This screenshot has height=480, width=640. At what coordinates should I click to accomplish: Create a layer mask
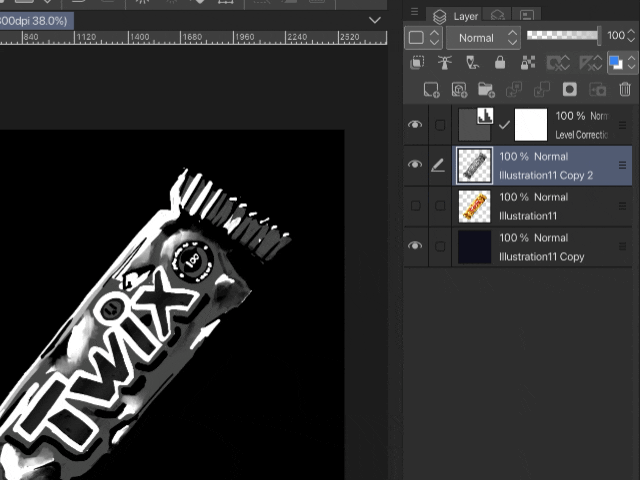coord(569,89)
